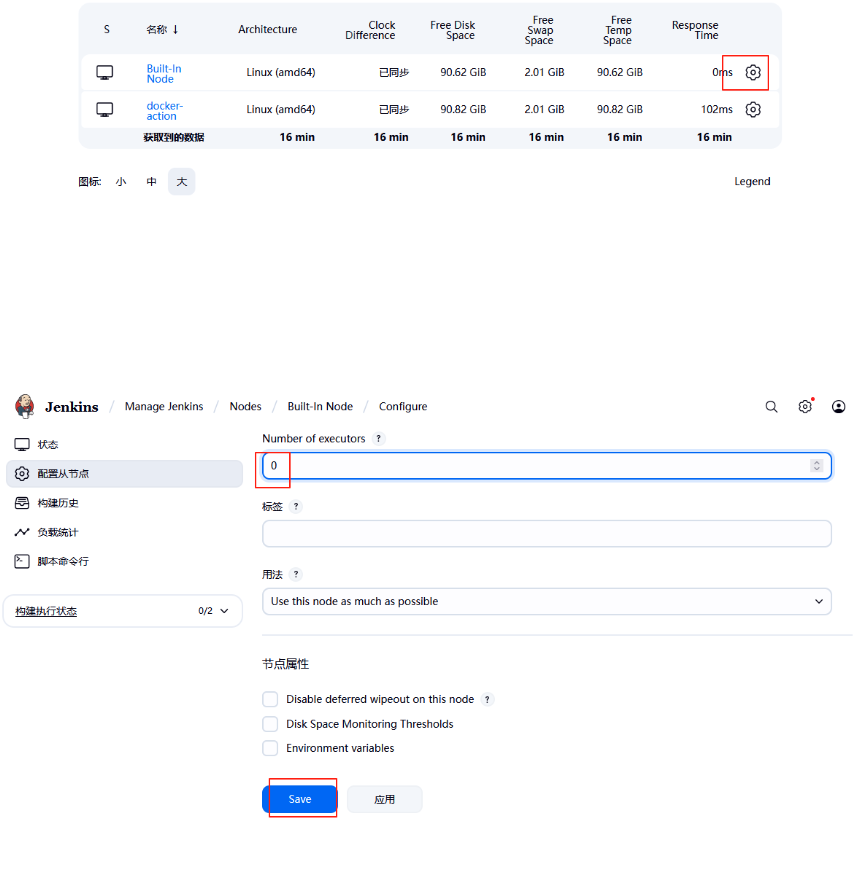Sort by 名称 column arrow

pos(175,29)
